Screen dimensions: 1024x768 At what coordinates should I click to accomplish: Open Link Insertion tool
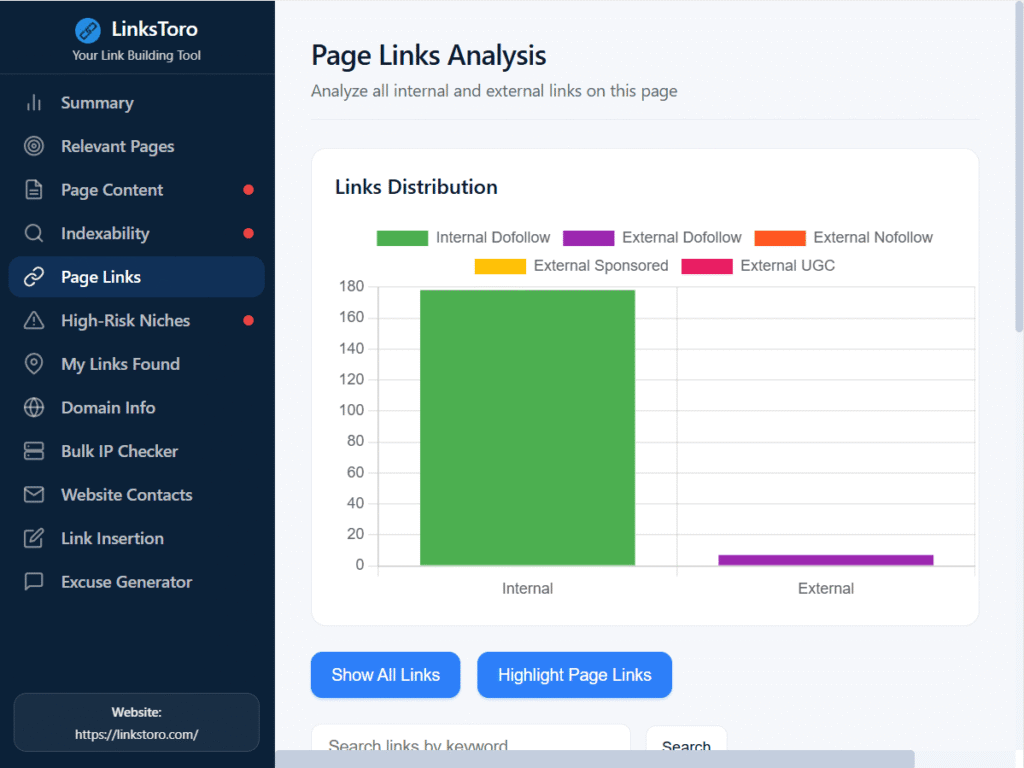tap(136, 538)
